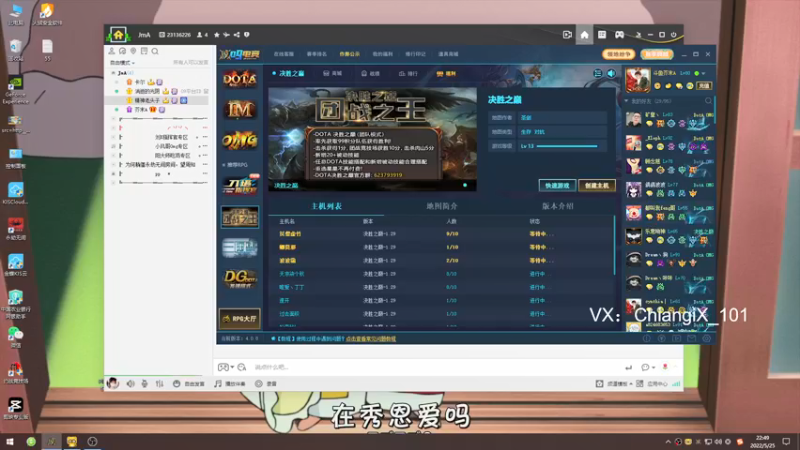Click the grid template icon in YY title bar

(602, 35)
